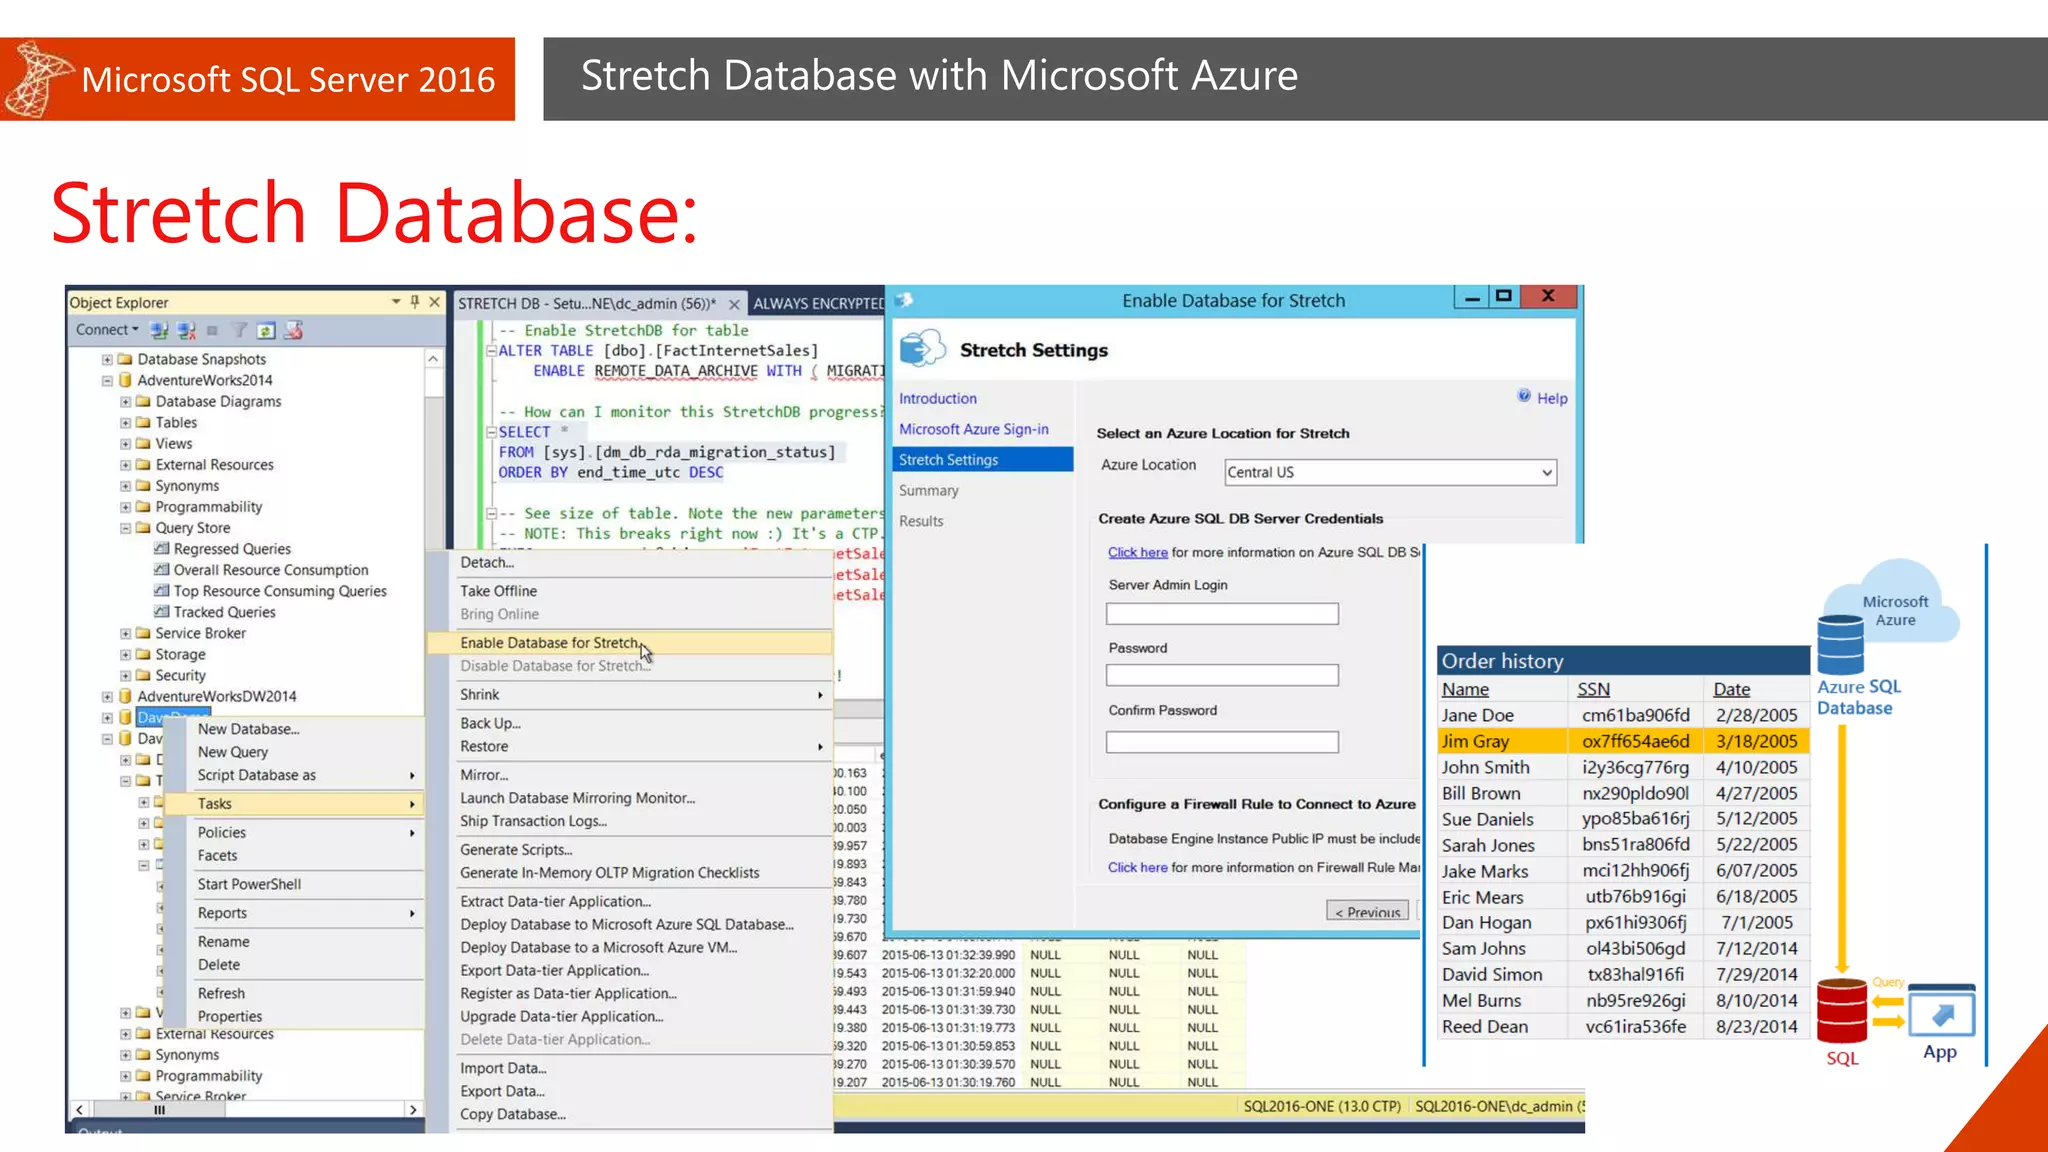Focus the Password input field
The width and height of the screenshot is (2048, 1152).
[1222, 676]
